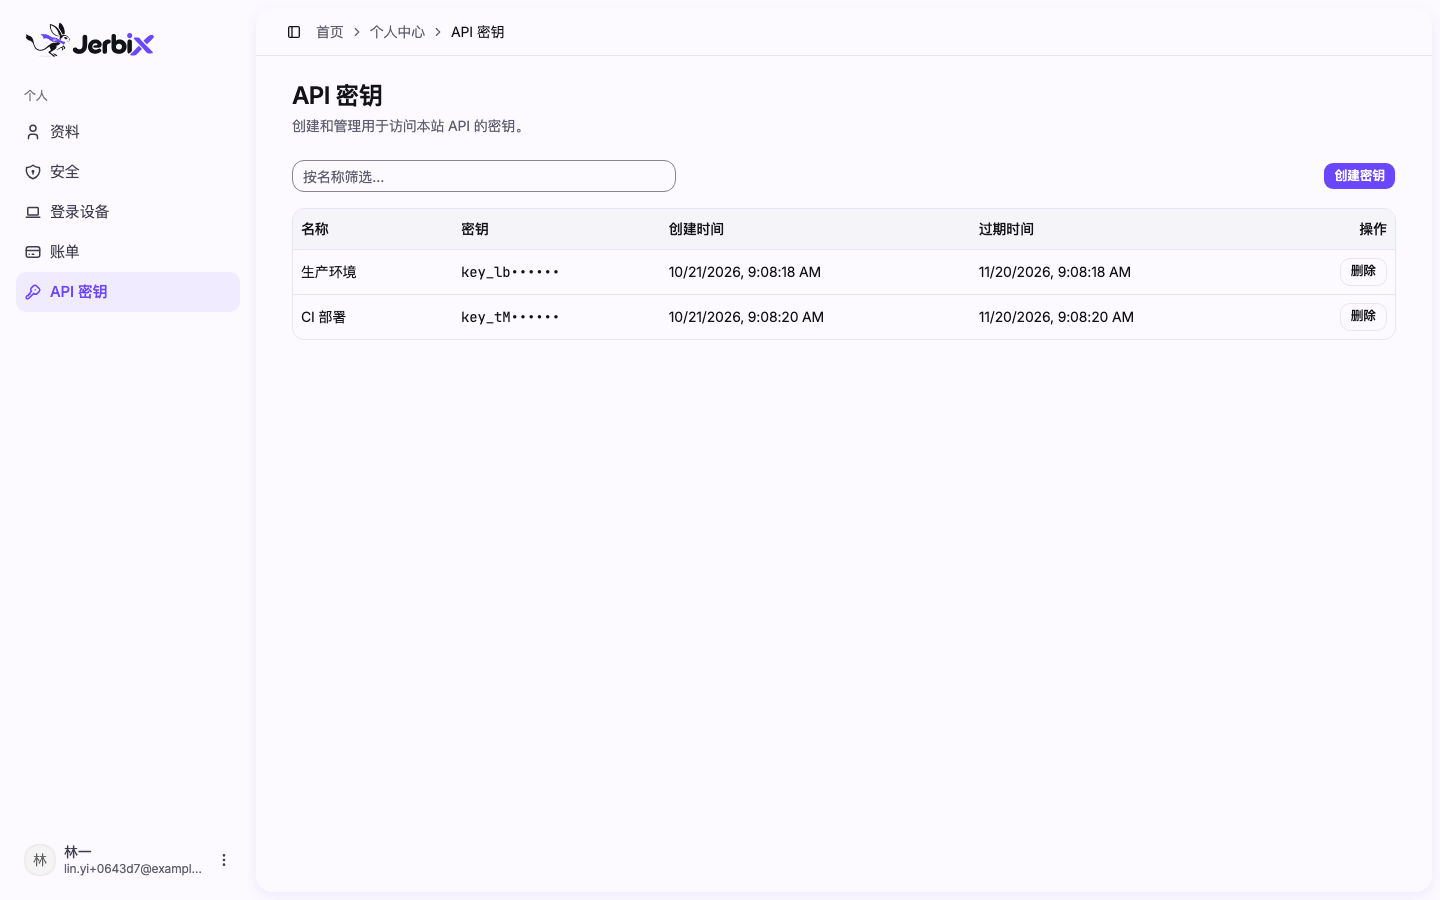Viewport: 1440px width, 900px height.
Task: Open the 资料 sidebar item
Action: coord(128,132)
